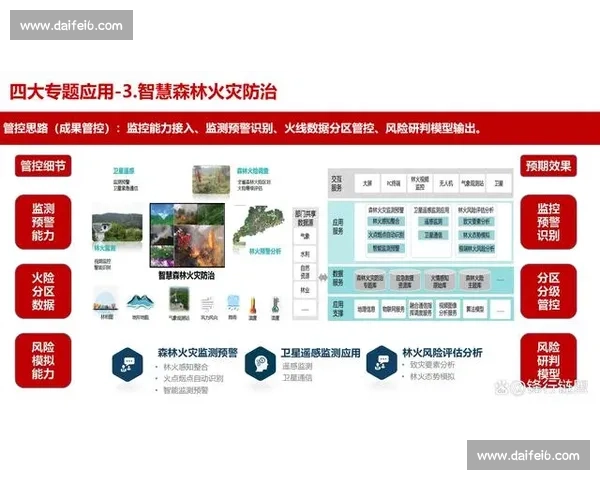600x480 pixels.
Task: Select the blue mountain terrain icon
Action: 140,302
